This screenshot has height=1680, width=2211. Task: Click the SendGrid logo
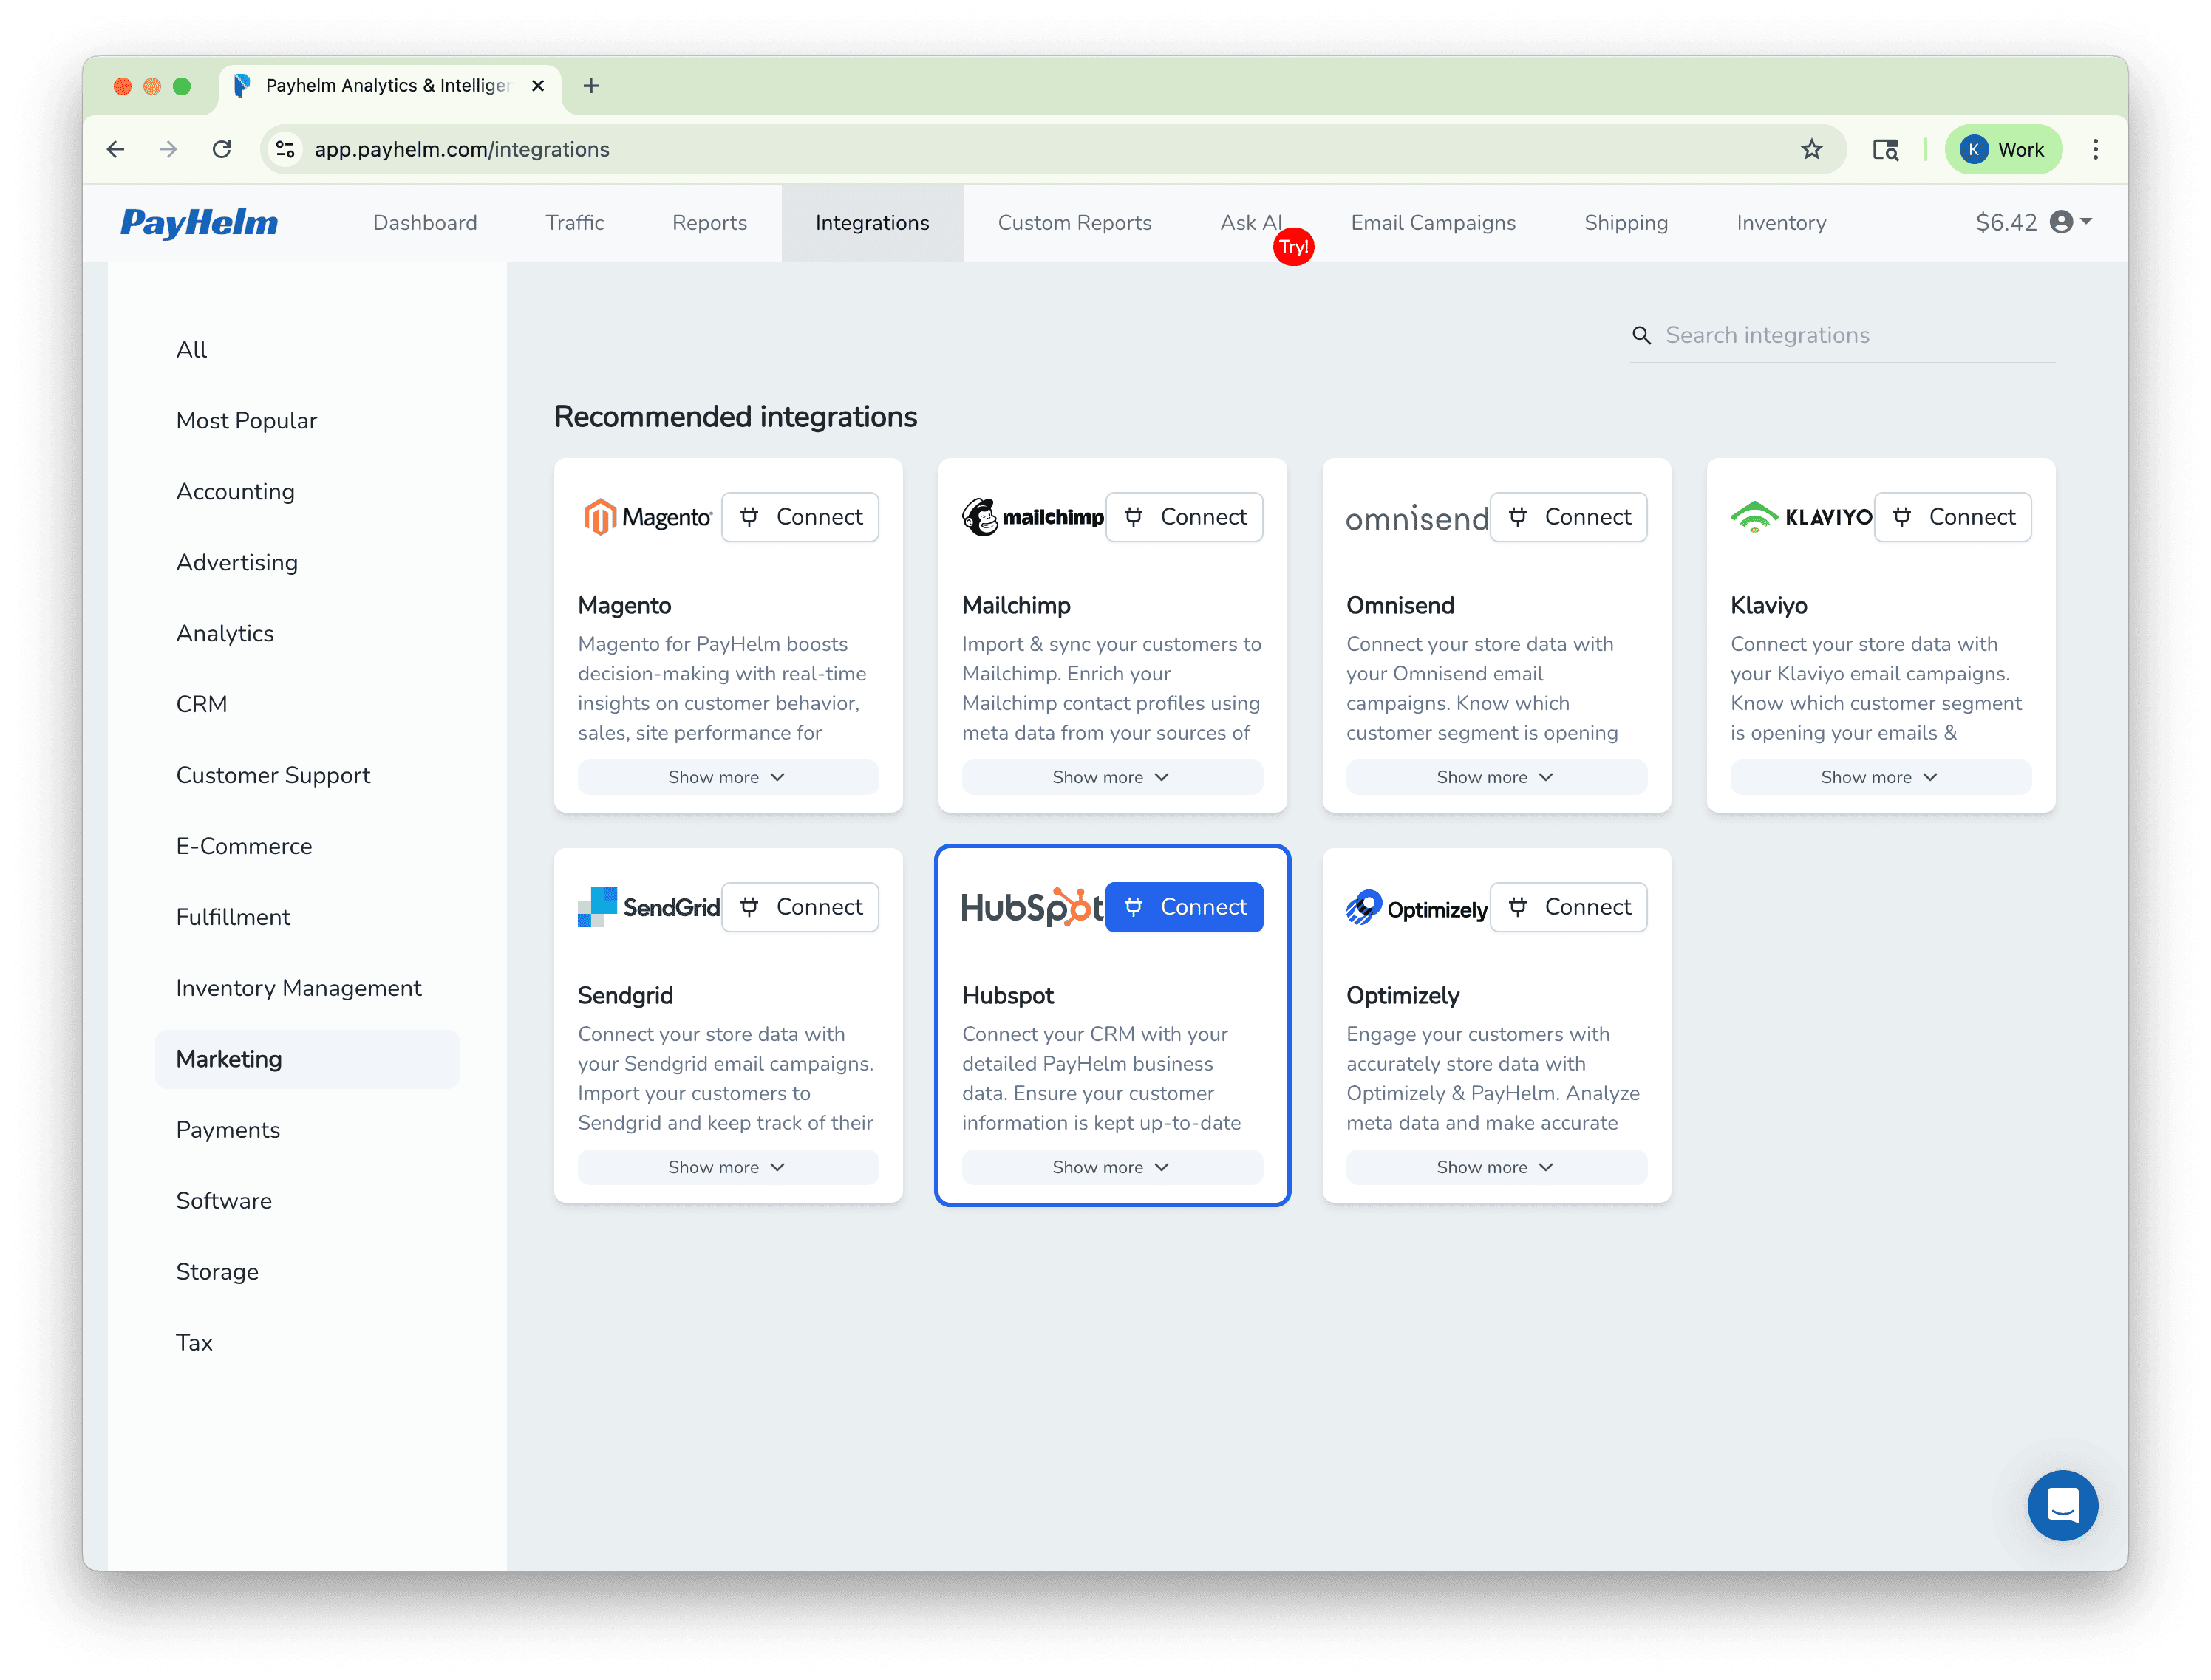coord(648,906)
